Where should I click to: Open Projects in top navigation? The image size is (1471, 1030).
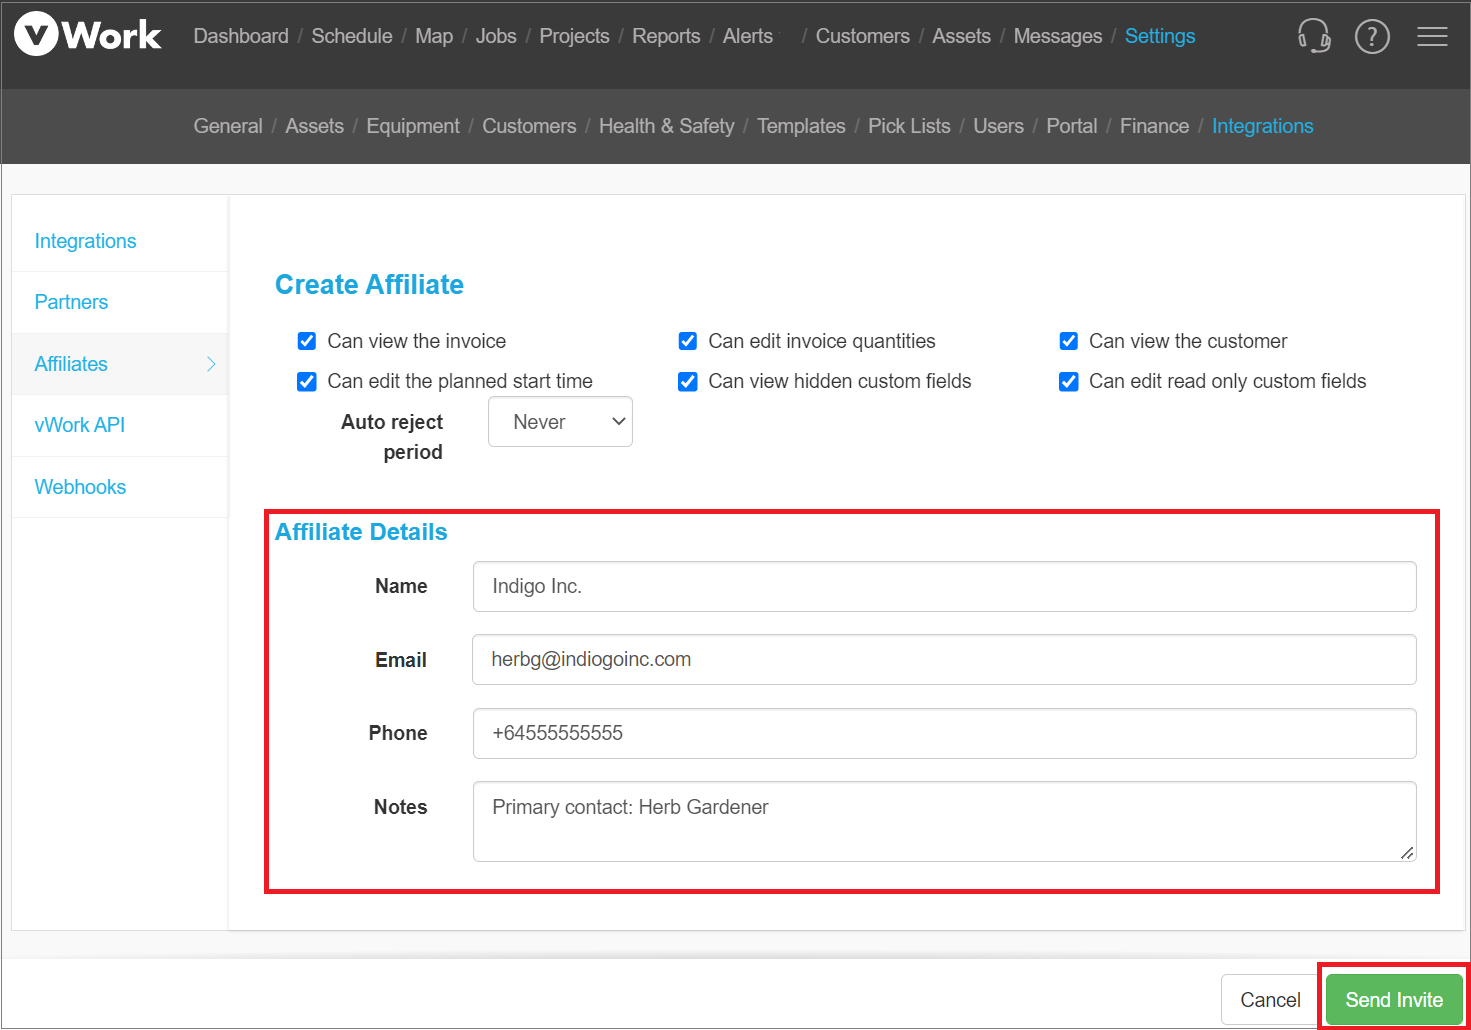574,36
